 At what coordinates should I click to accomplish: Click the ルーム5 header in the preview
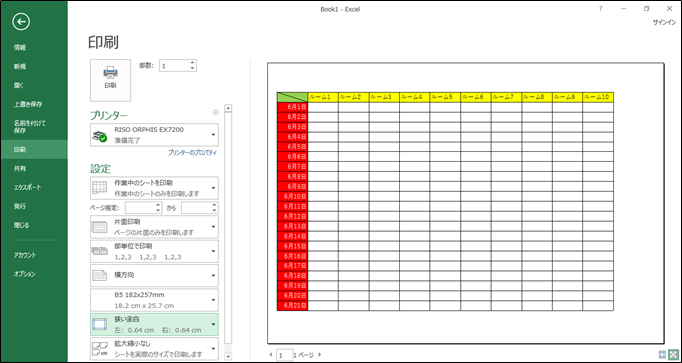click(445, 97)
